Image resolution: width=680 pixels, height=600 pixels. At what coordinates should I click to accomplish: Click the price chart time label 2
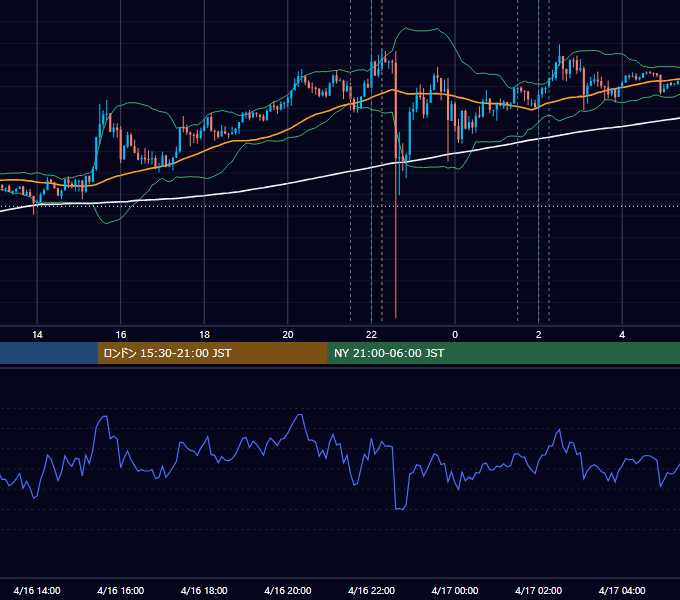[x=539, y=335]
